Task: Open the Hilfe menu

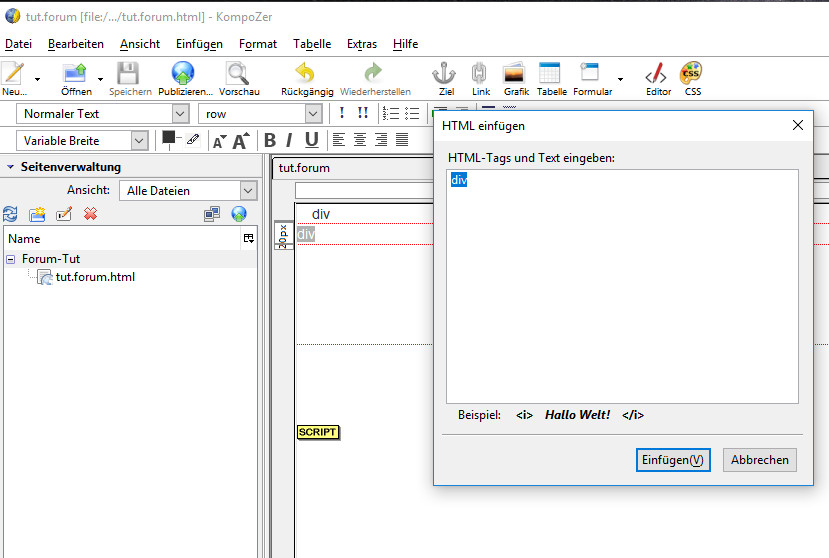Action: [x=406, y=44]
